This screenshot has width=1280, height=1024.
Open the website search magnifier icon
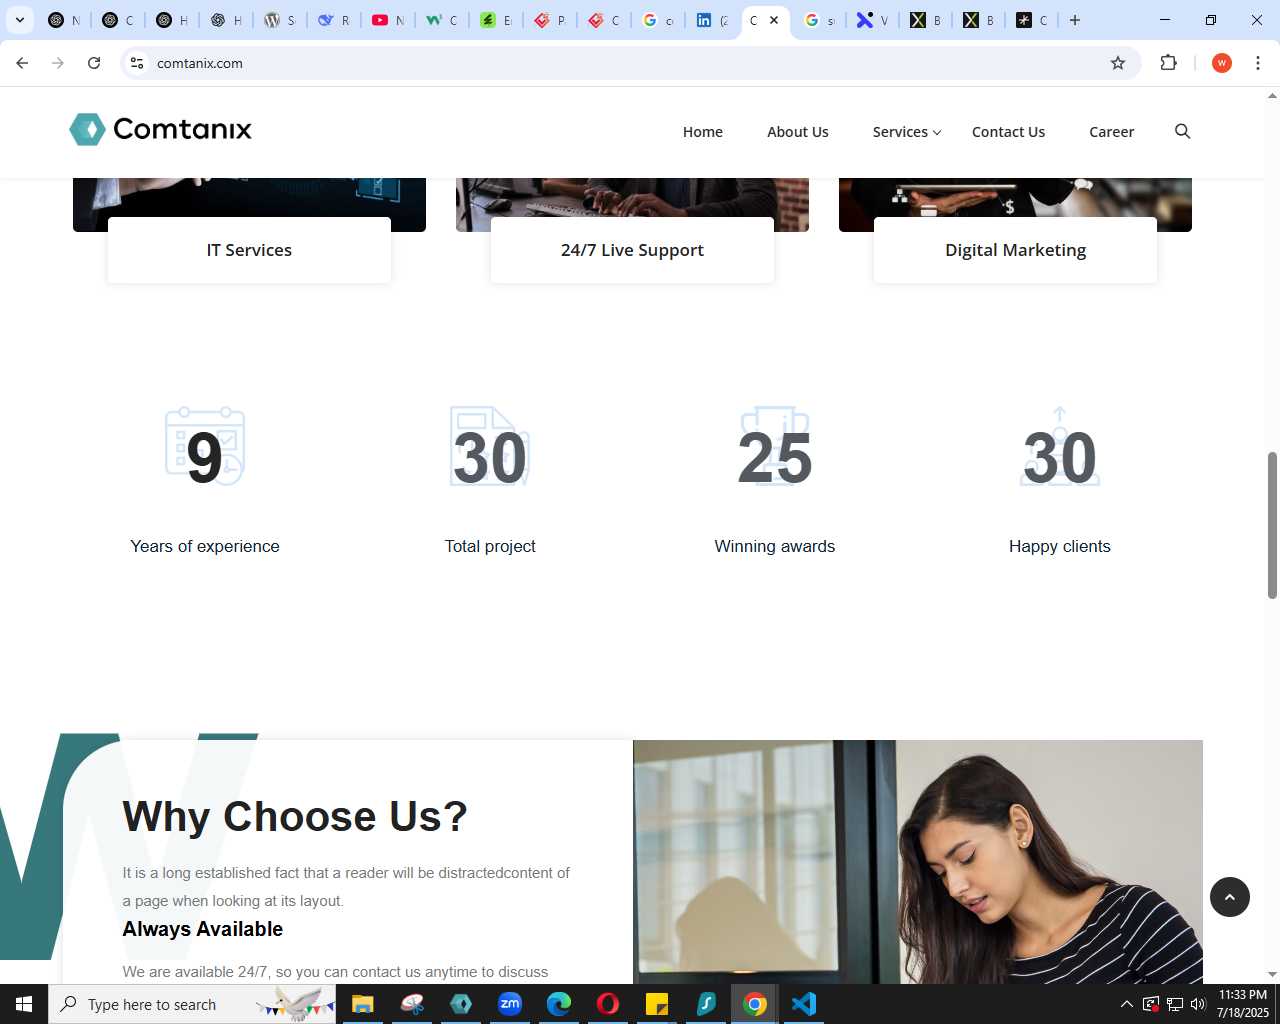point(1182,132)
